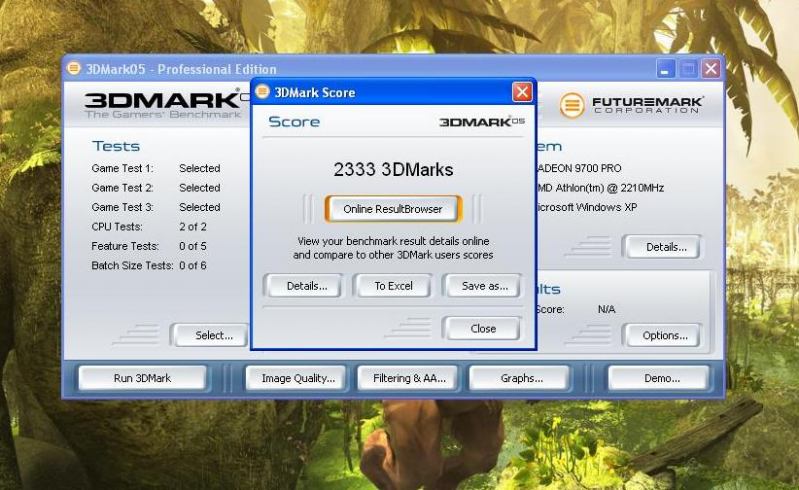Image resolution: width=799 pixels, height=490 pixels.
Task: Click the 3DMark Score dialog title icon
Action: pyautogui.click(x=262, y=92)
